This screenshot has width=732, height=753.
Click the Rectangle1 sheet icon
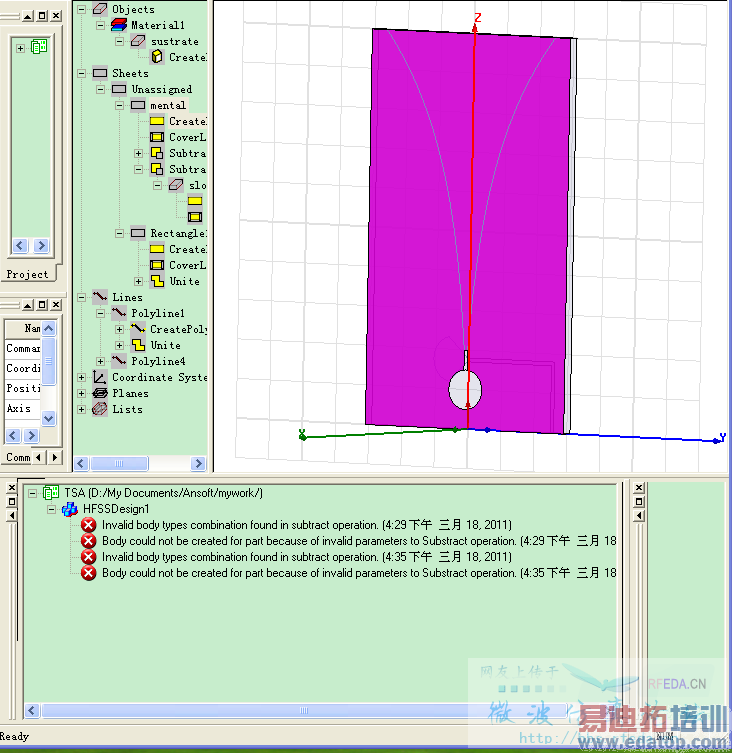138,233
